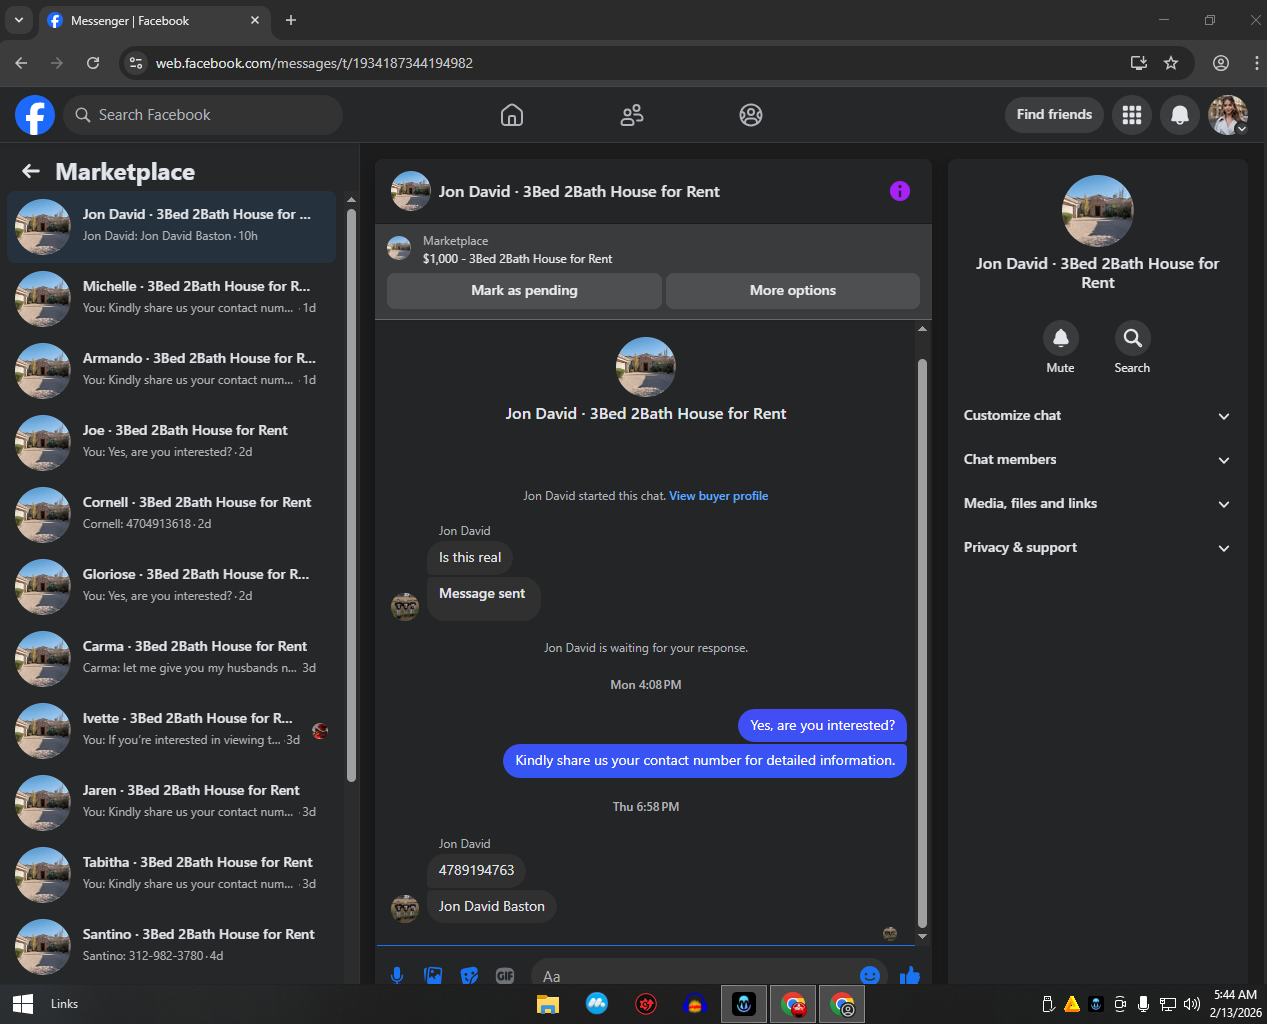This screenshot has width=1267, height=1024.
Task: View site information icon in the address bar
Action: (137, 63)
